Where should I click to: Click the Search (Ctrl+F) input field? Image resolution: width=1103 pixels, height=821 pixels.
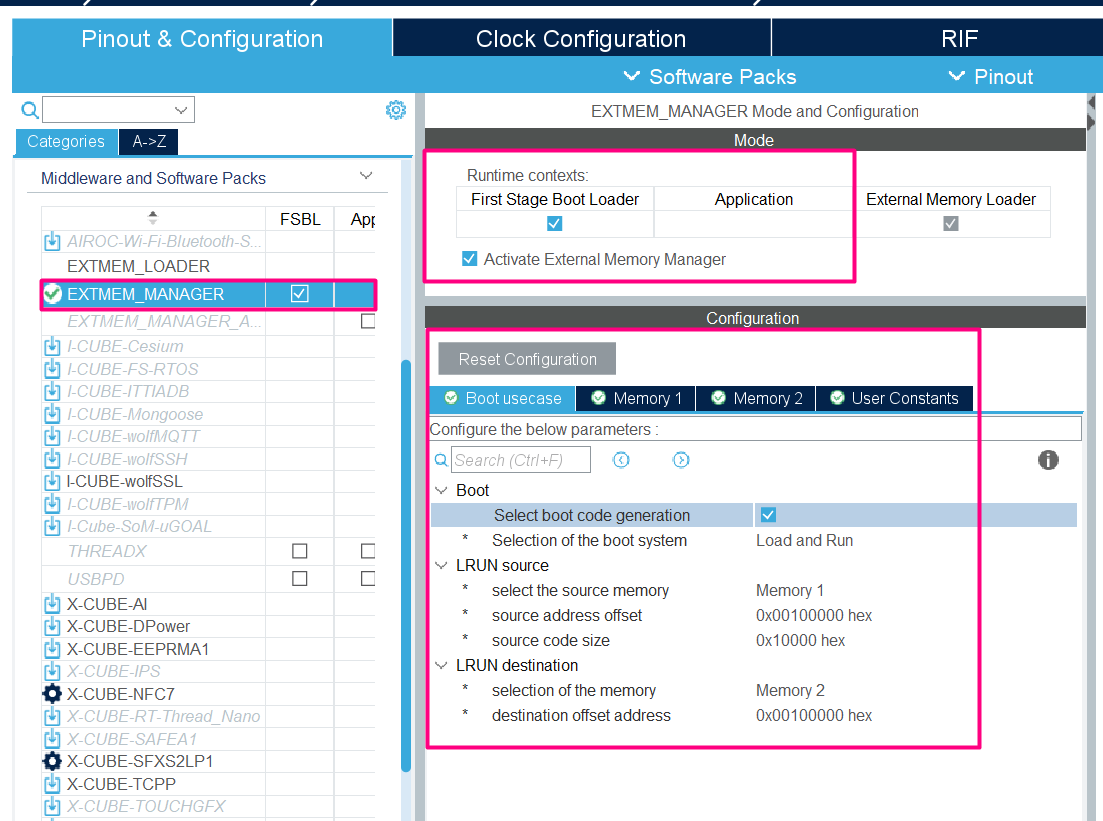(521, 459)
